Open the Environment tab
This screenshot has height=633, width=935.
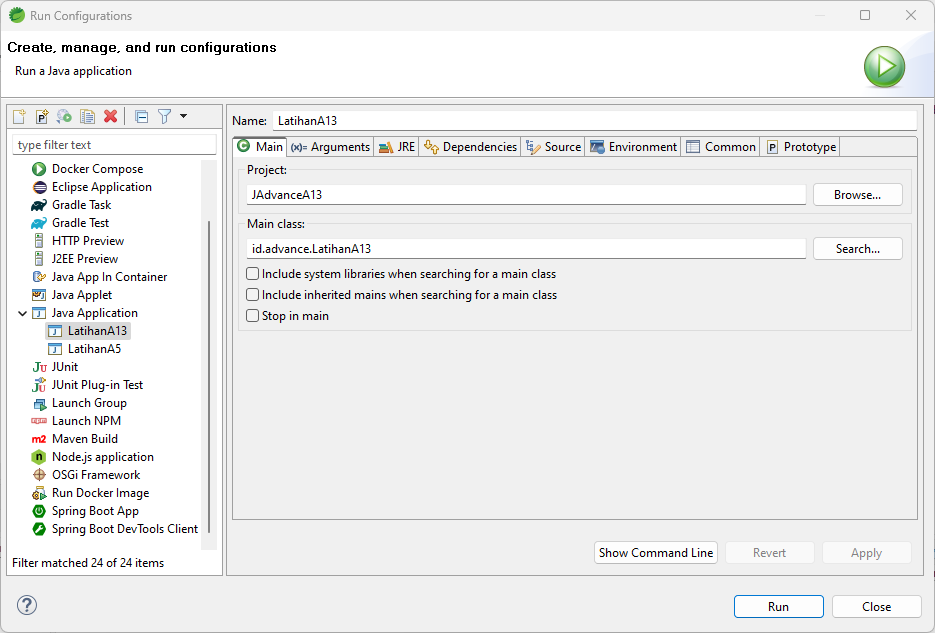(x=633, y=147)
